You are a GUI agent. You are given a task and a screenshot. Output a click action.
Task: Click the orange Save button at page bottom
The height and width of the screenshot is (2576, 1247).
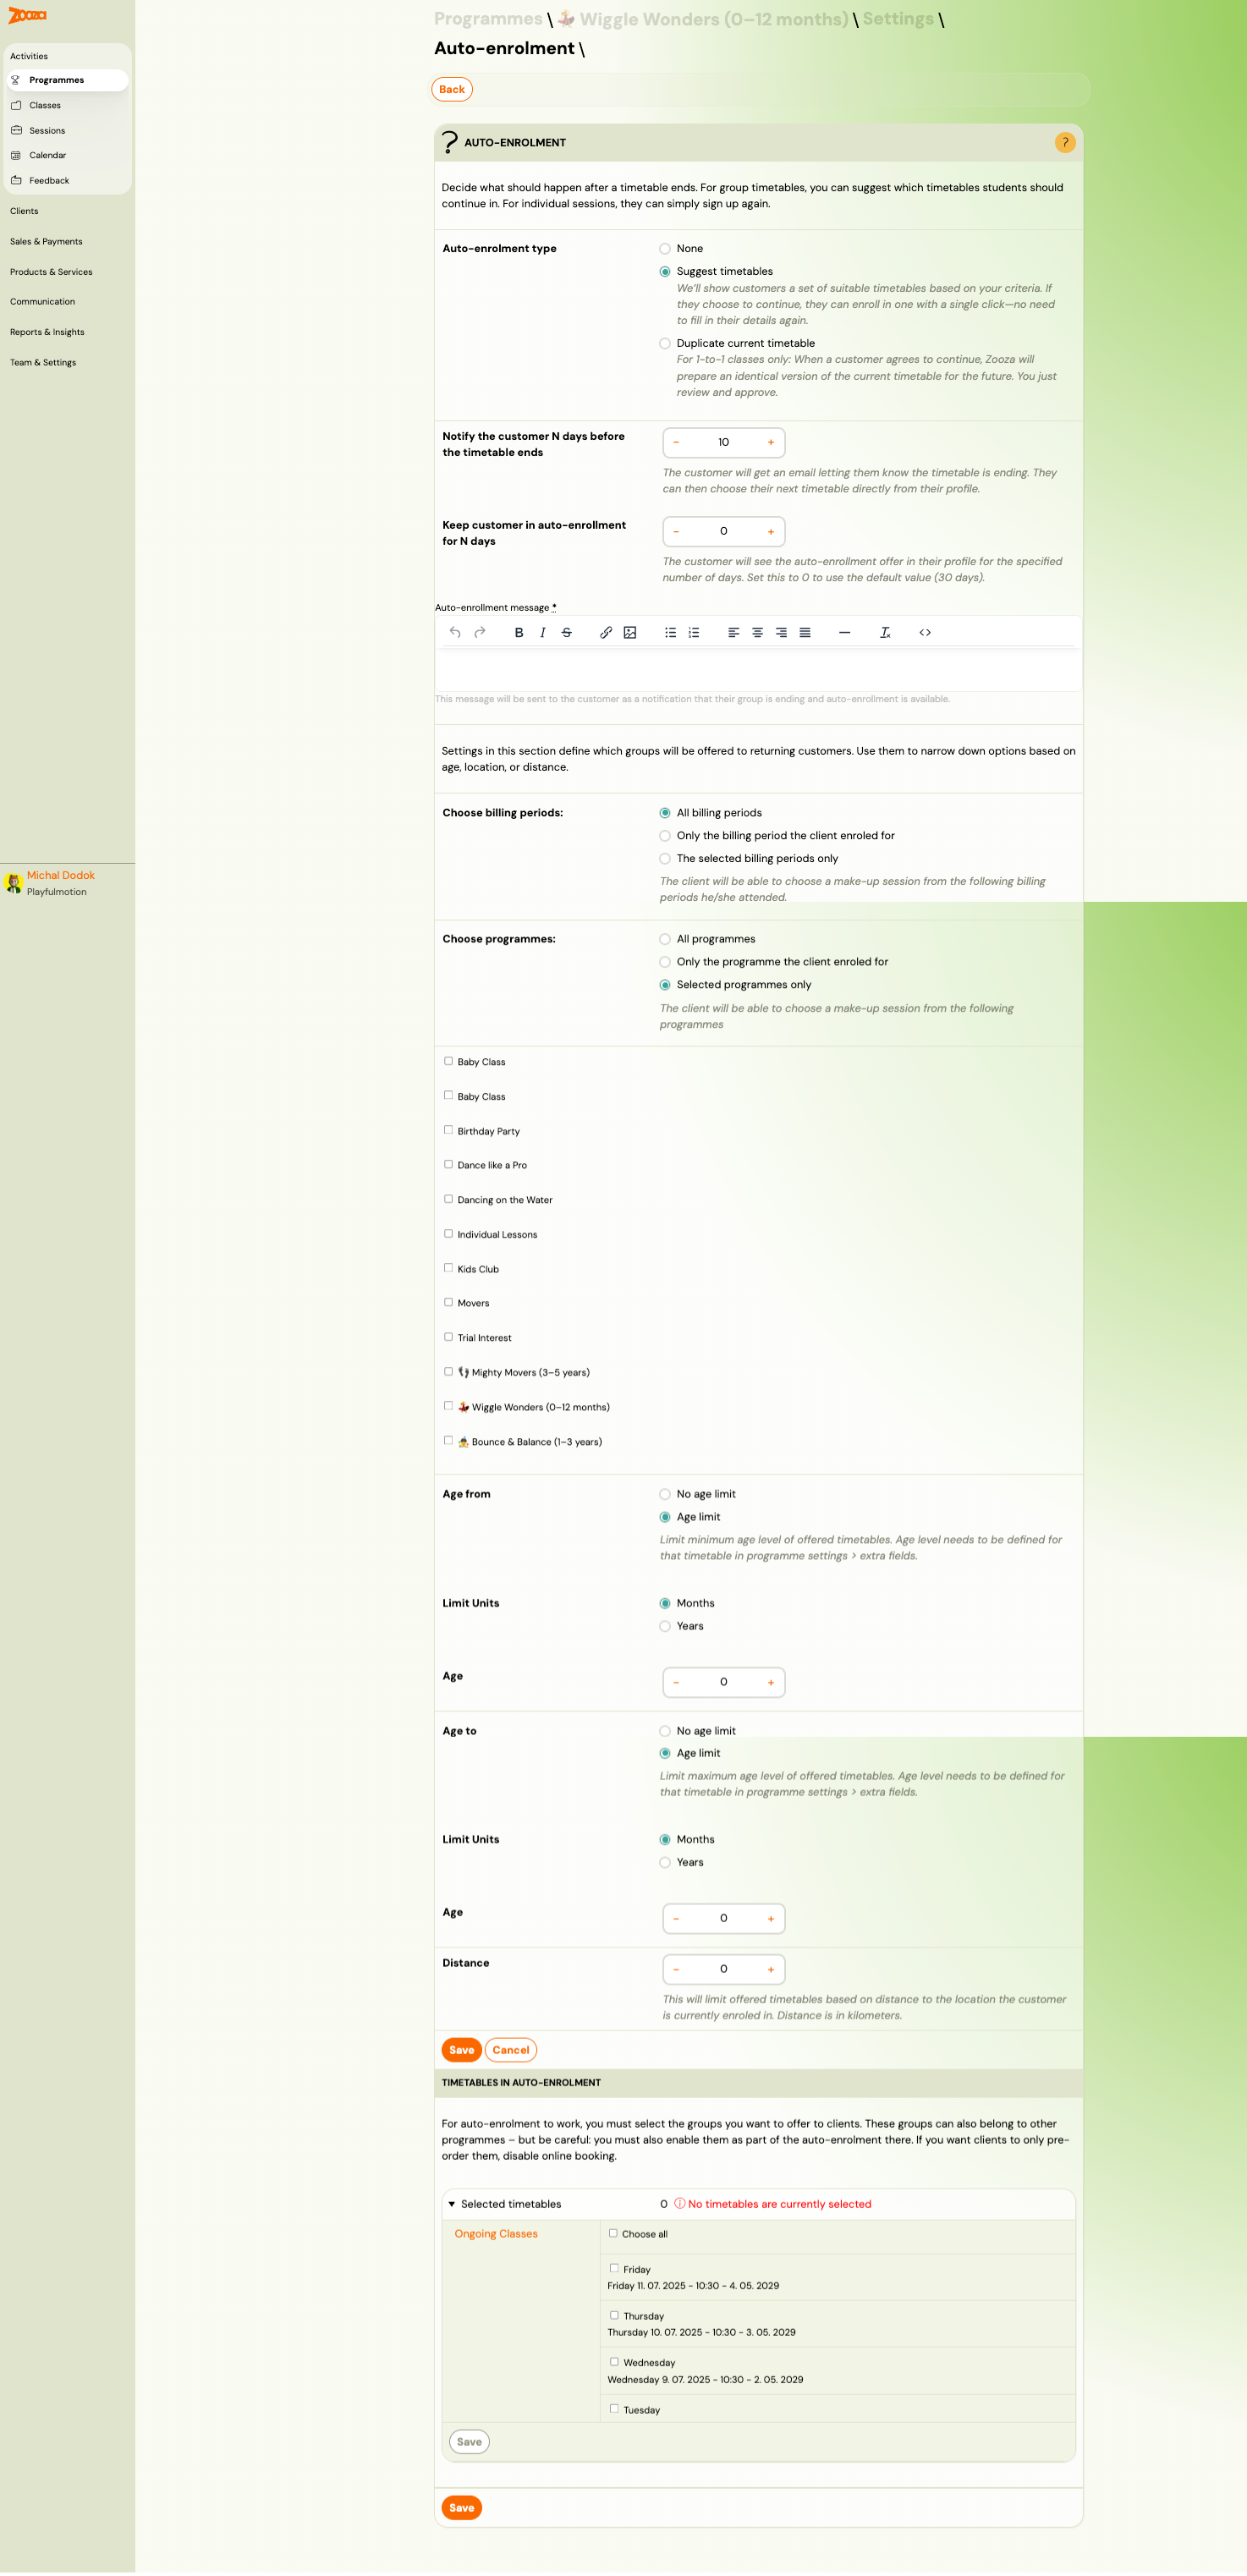pos(461,2507)
